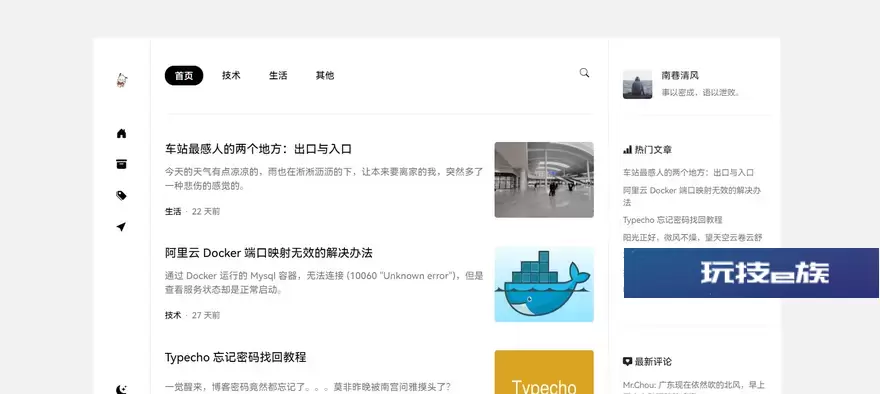The image size is (880, 394).
Task: Click the site logo avatar in the sidebar
Action: 122,80
